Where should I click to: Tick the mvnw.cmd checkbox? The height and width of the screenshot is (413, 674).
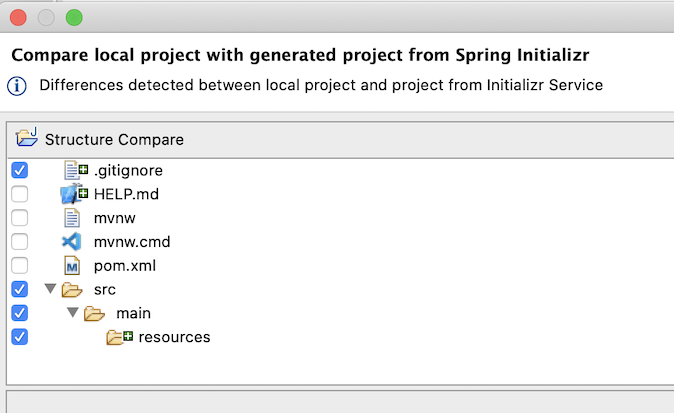click(20, 242)
